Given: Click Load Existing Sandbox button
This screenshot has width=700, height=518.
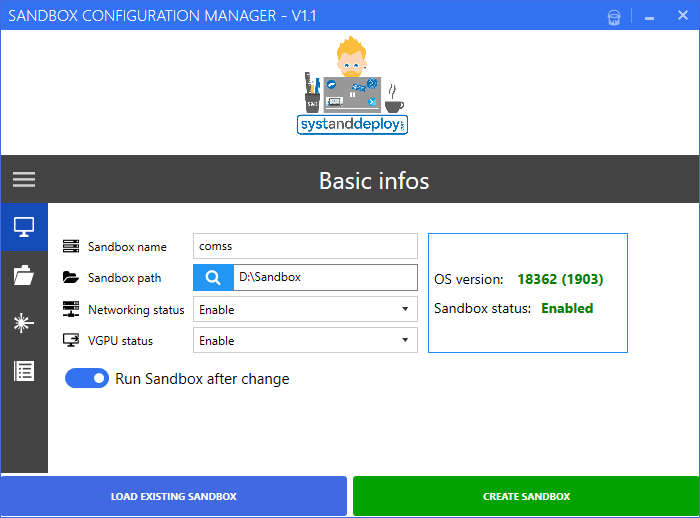Looking at the screenshot, I should (174, 496).
